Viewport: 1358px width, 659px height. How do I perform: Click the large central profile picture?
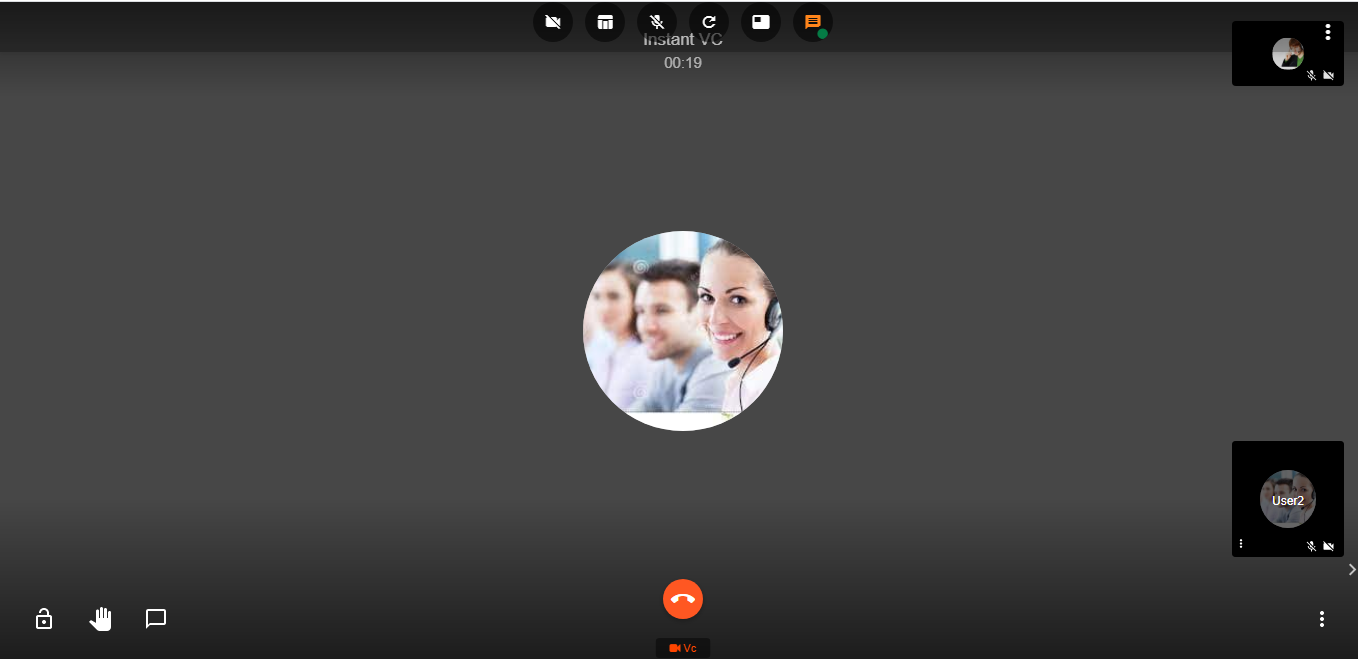(x=683, y=331)
